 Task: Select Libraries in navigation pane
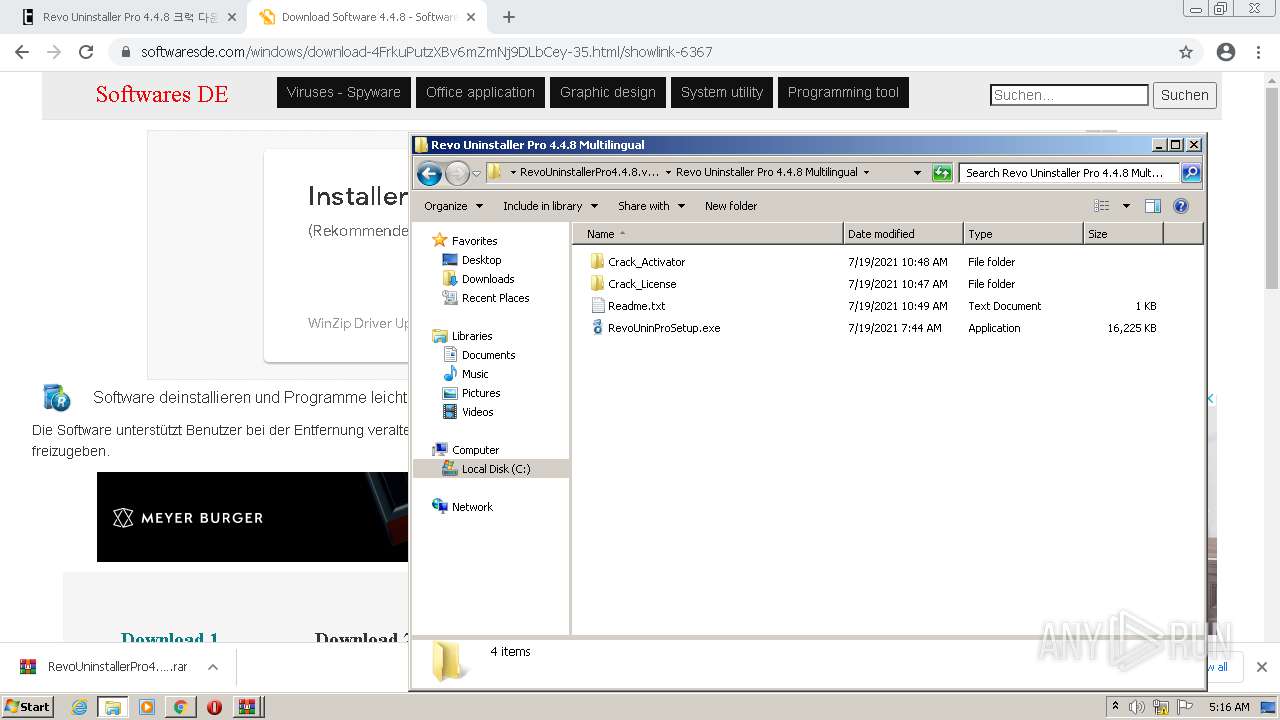click(471, 336)
